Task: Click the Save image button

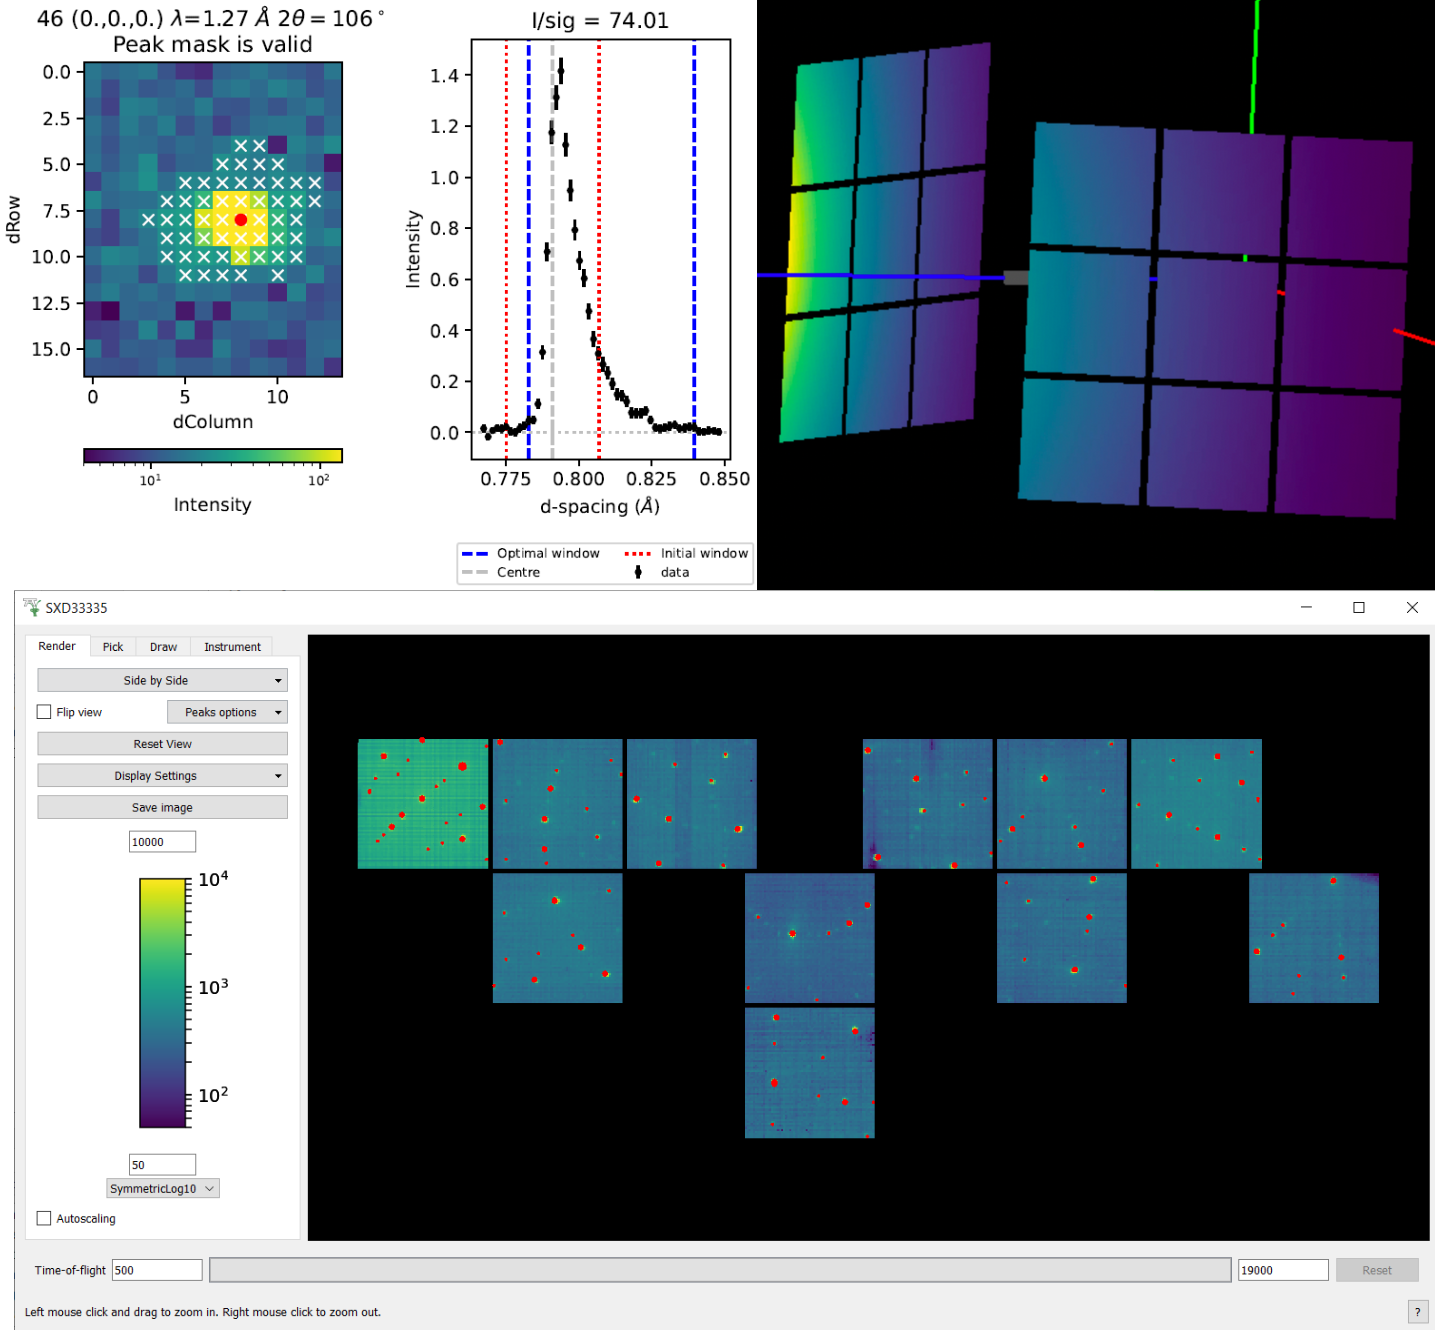Action: 162,808
